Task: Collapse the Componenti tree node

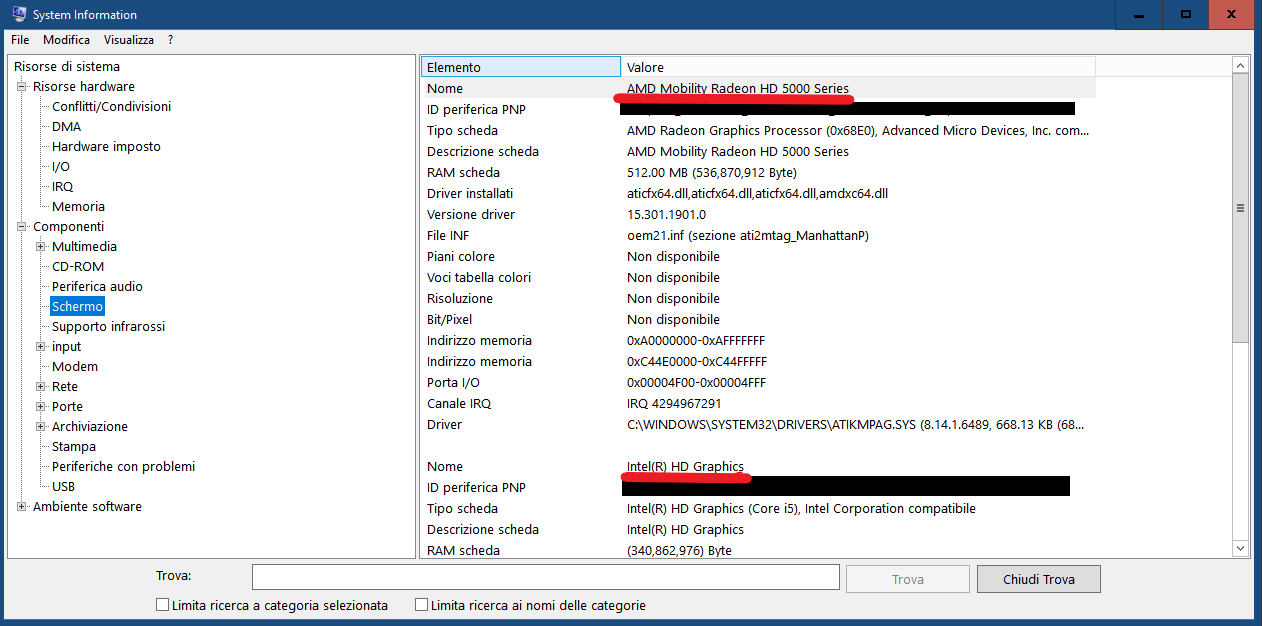Action: 22,227
